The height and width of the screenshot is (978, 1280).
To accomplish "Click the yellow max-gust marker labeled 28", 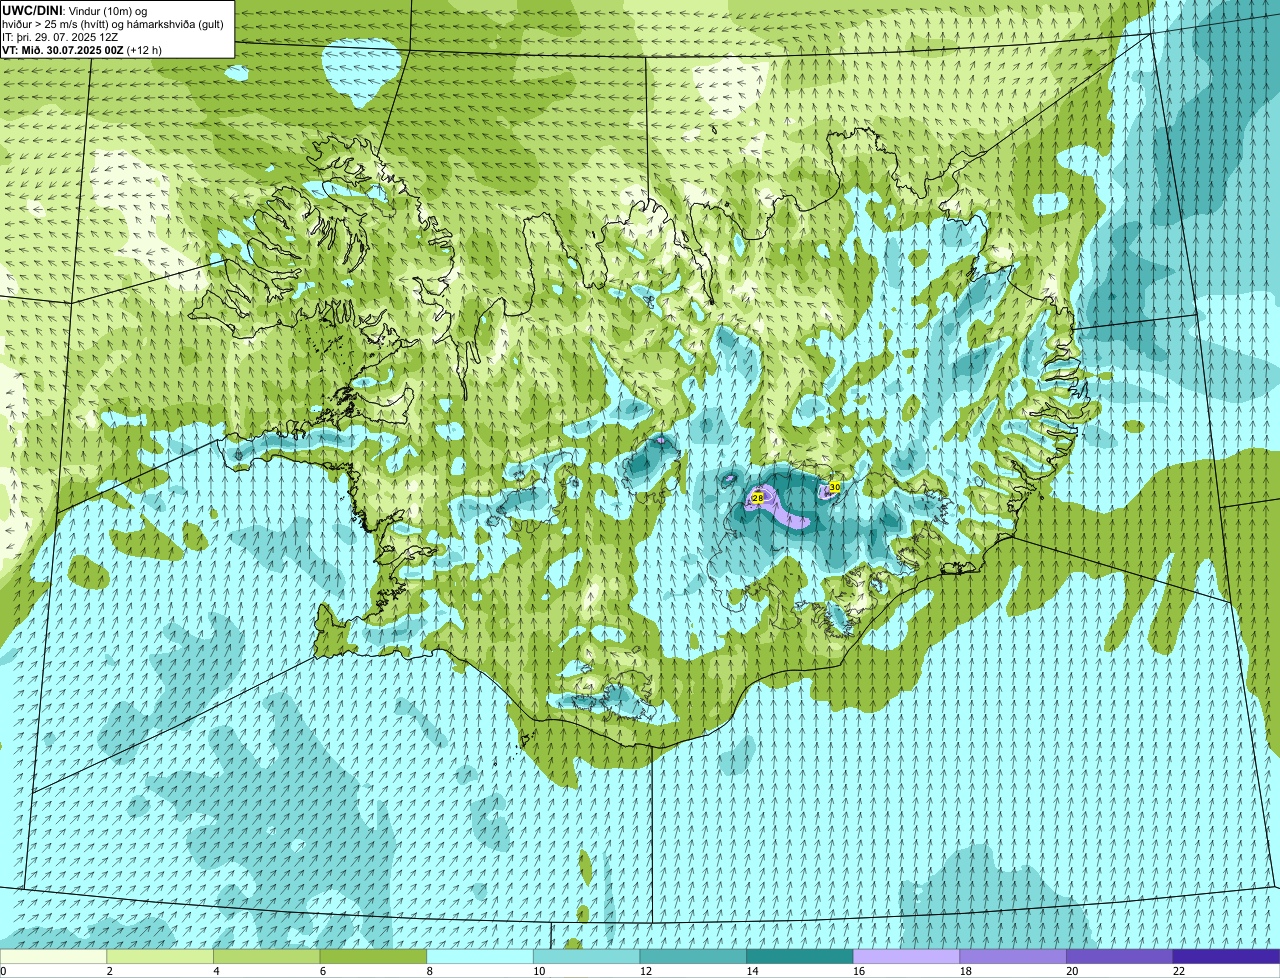I will coord(757,497).
